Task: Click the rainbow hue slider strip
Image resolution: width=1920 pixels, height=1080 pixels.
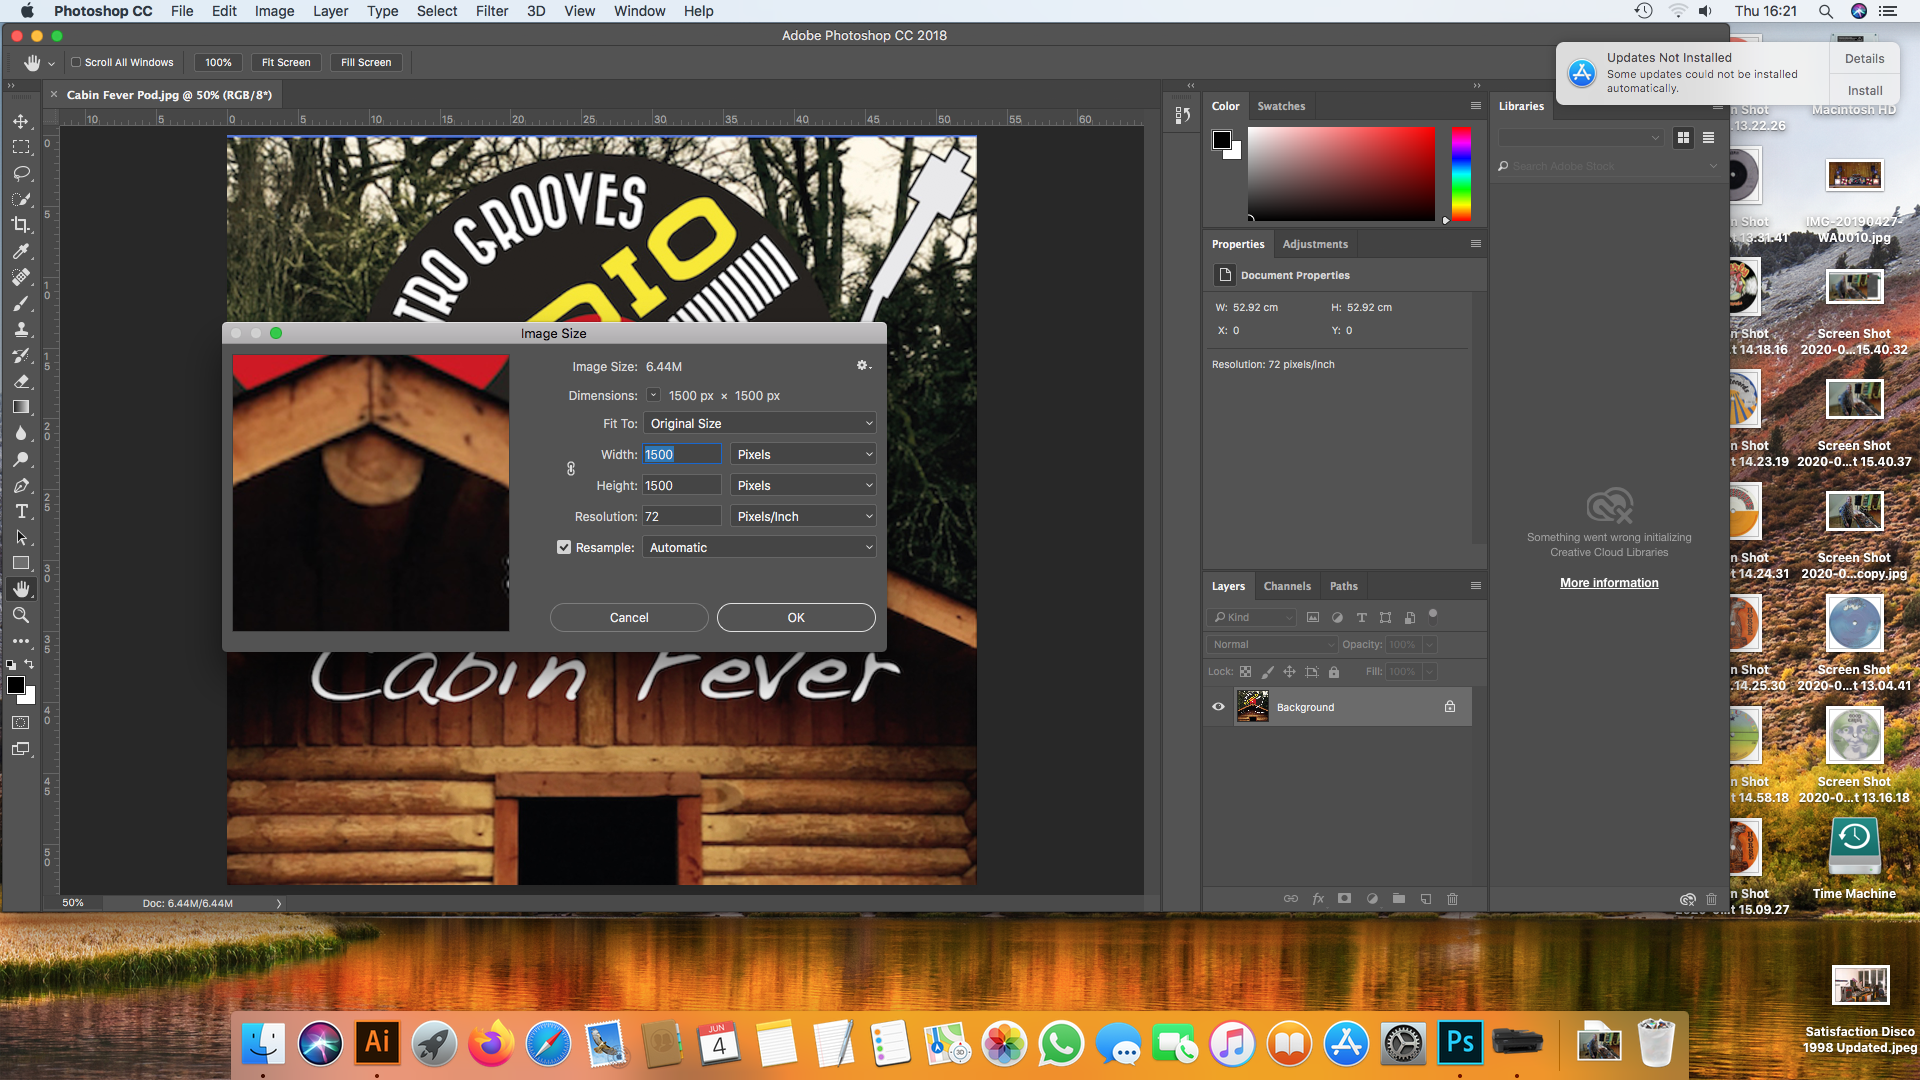Action: 1461,174
